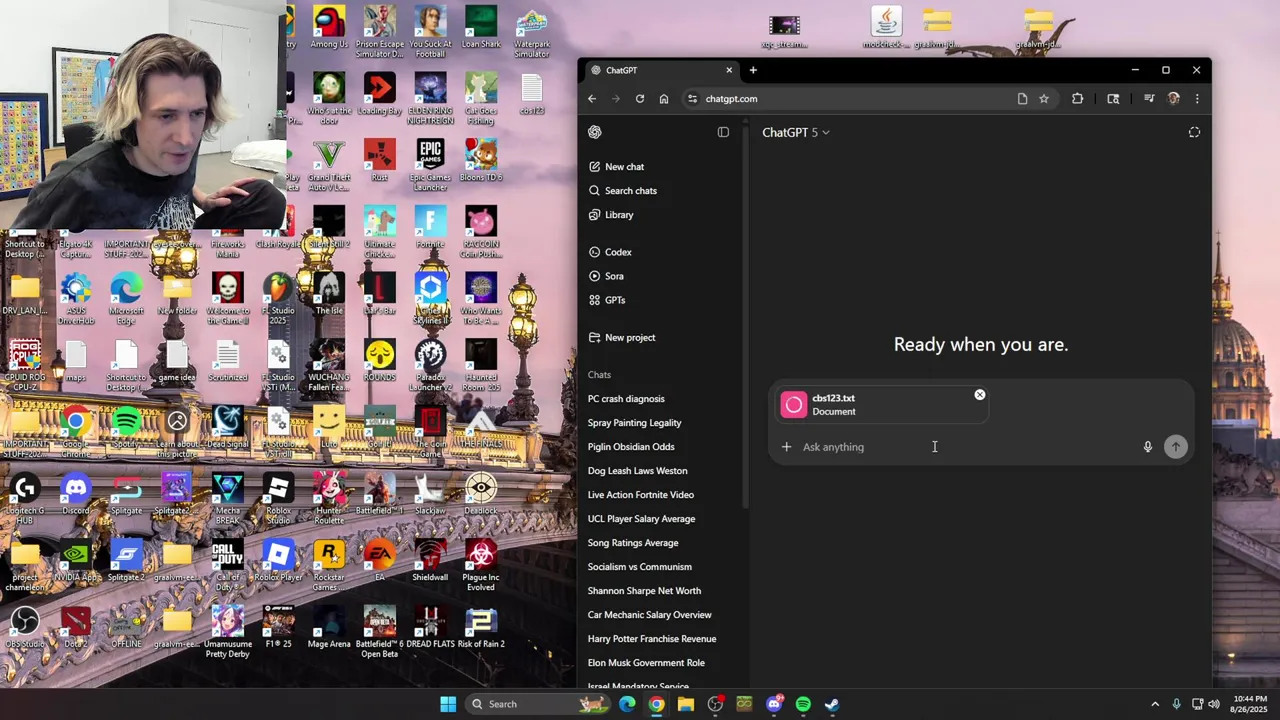Open the ChatGPT 5 model selector
The width and height of the screenshot is (1280, 720).
click(x=796, y=132)
